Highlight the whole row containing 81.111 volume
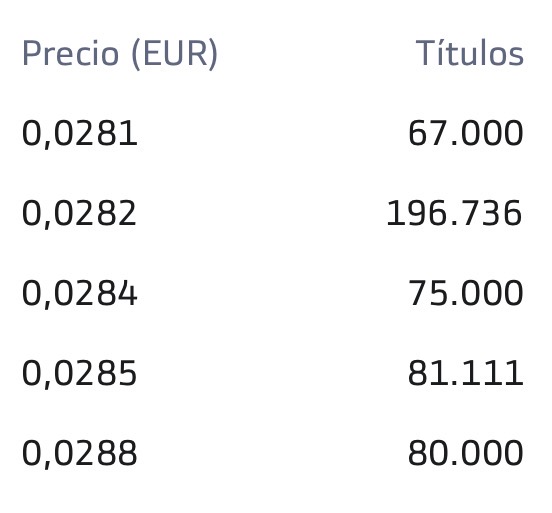 pyautogui.click(x=272, y=374)
